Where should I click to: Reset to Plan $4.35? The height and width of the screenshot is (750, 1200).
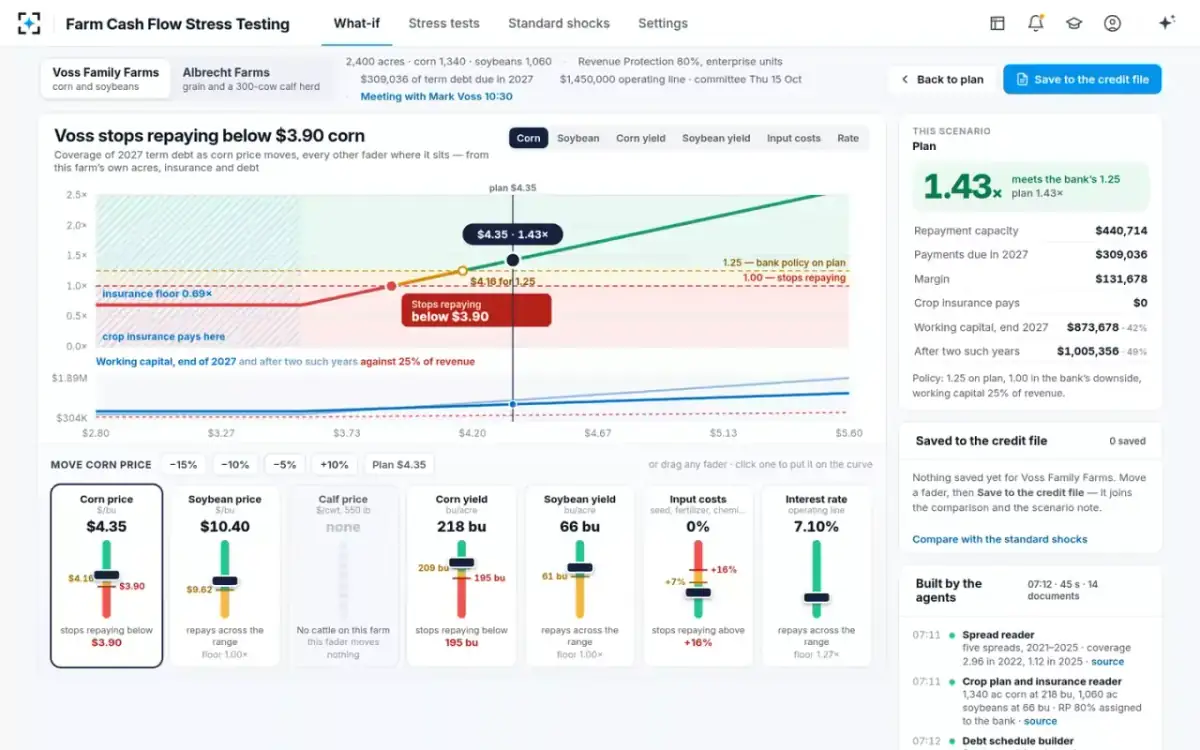point(399,465)
